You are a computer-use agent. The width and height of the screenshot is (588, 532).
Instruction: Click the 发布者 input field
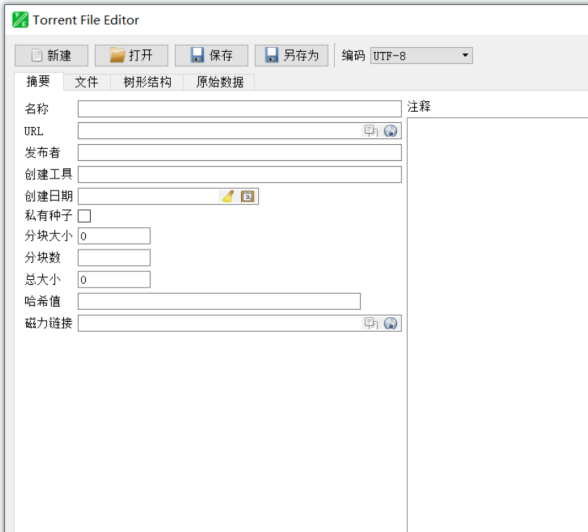point(240,153)
